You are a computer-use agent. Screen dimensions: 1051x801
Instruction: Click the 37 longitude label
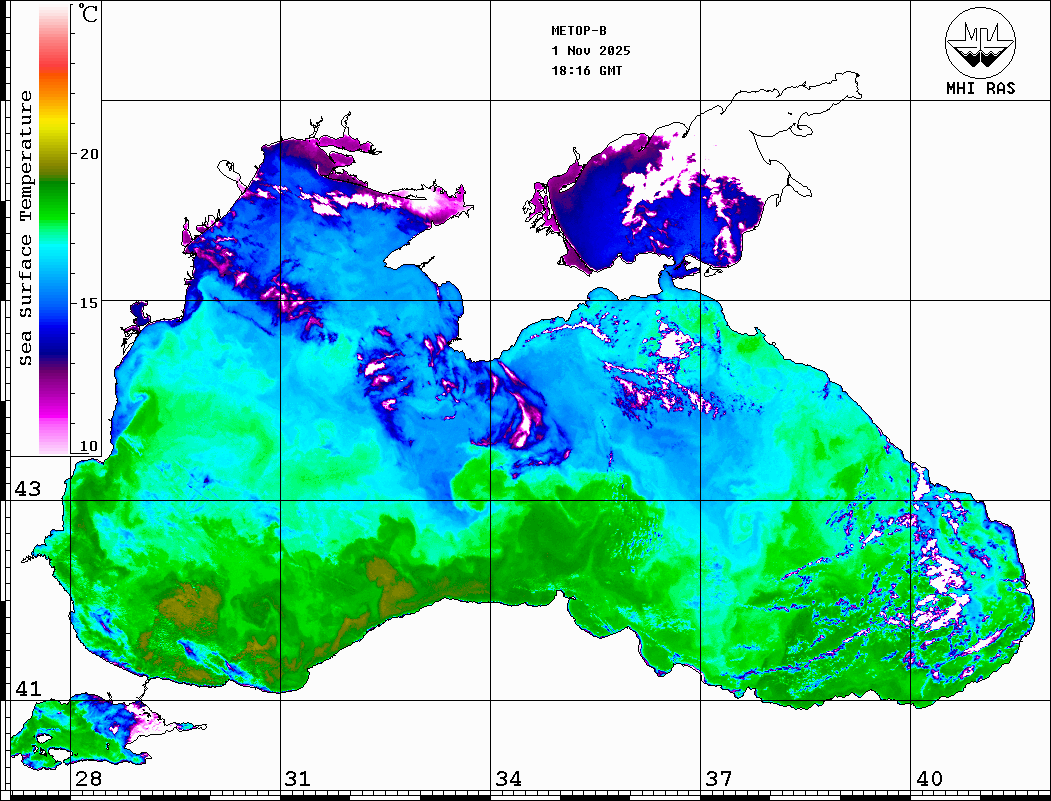[718, 779]
